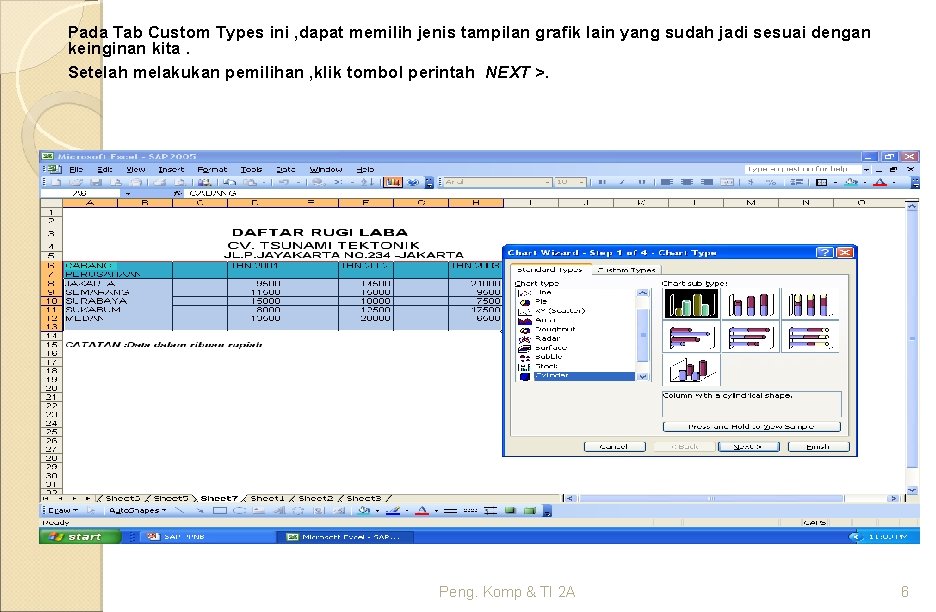The image size is (936, 612).
Task: Select the stacked cylinder column sub-type
Action: pyautogui.click(x=751, y=304)
